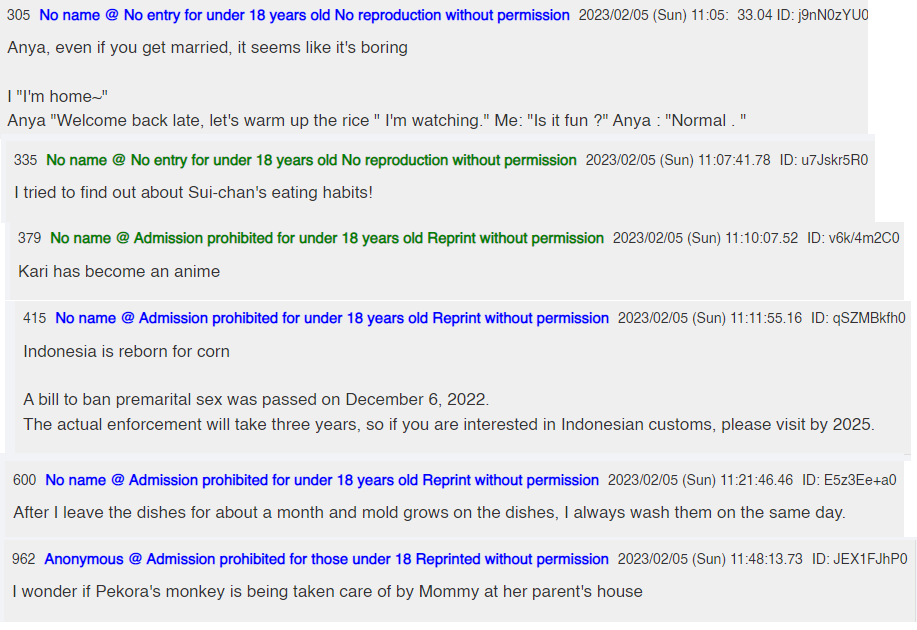917x630 pixels.
Task: Select post number 600
Action: pyautogui.click(x=25, y=480)
